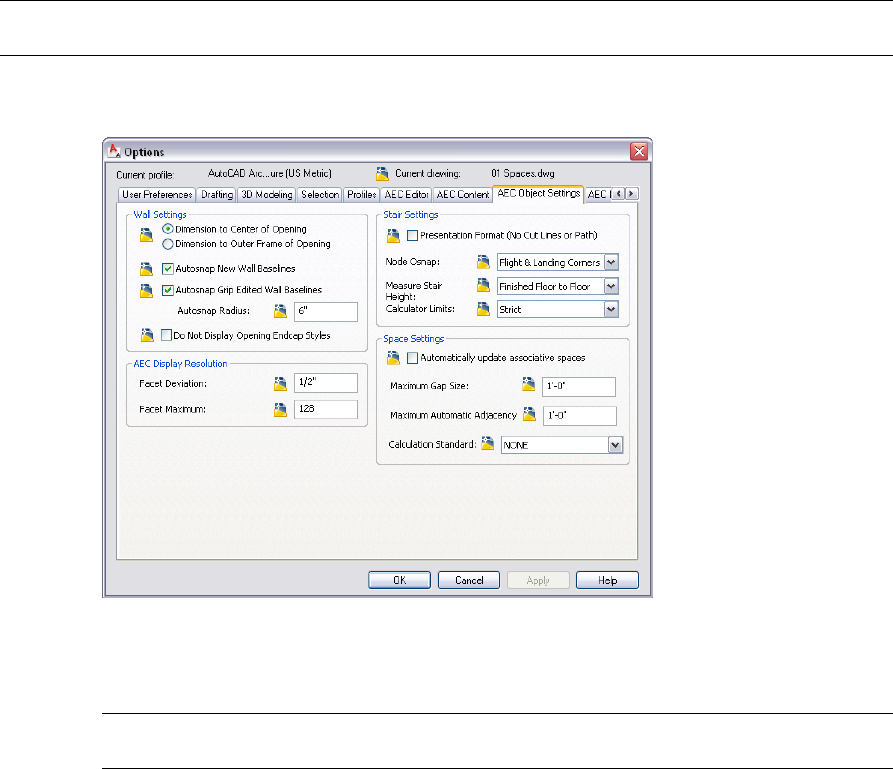The width and height of the screenshot is (893, 769).
Task: Enable Presentation Format checkbox
Action: tap(412, 235)
